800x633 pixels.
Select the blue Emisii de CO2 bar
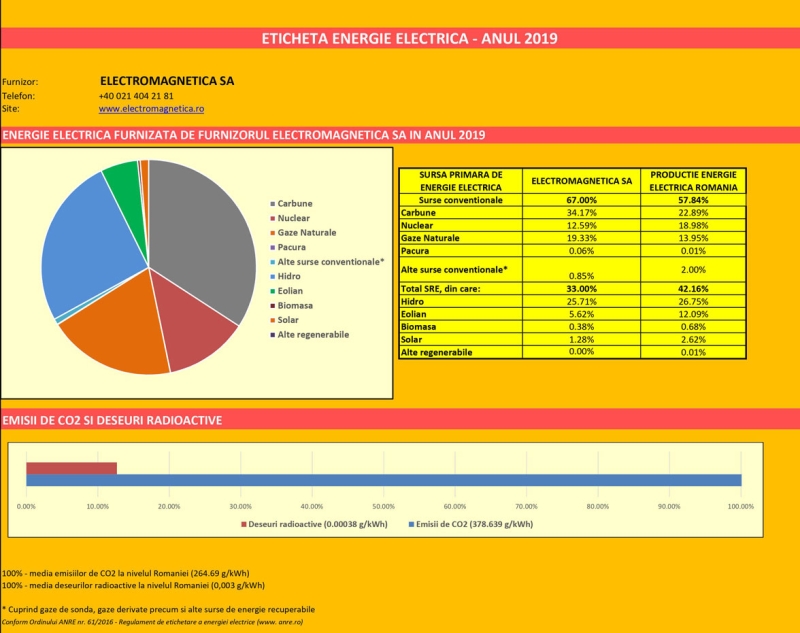(384, 480)
